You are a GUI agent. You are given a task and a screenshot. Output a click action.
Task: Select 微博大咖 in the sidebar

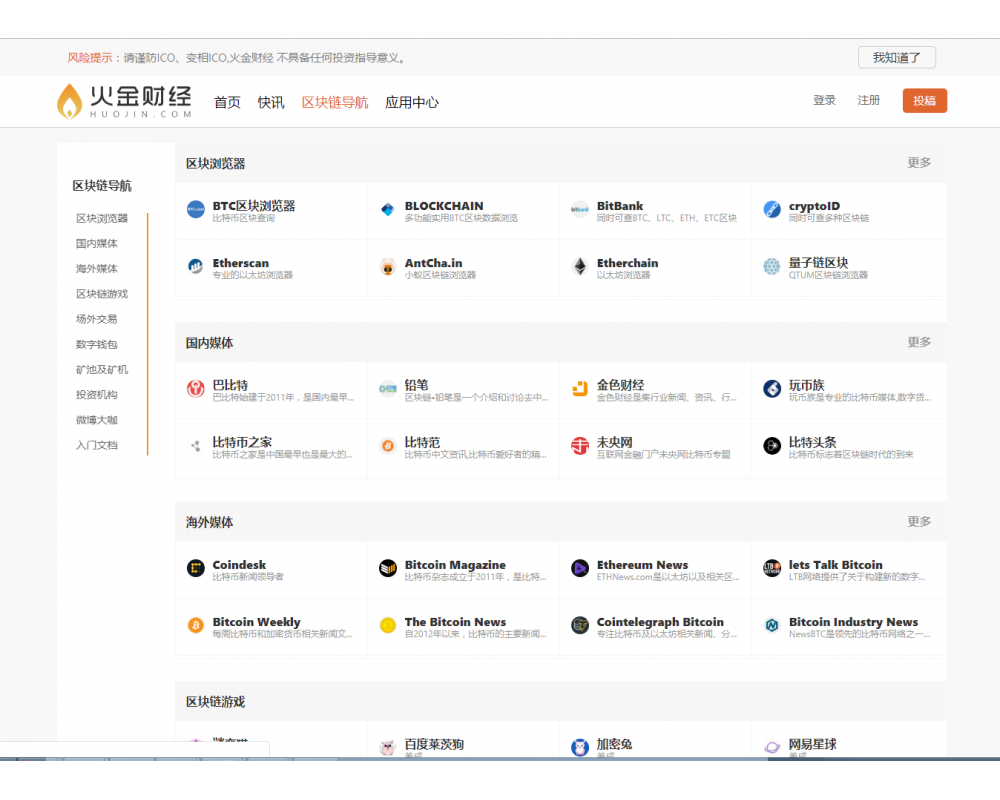[97, 420]
